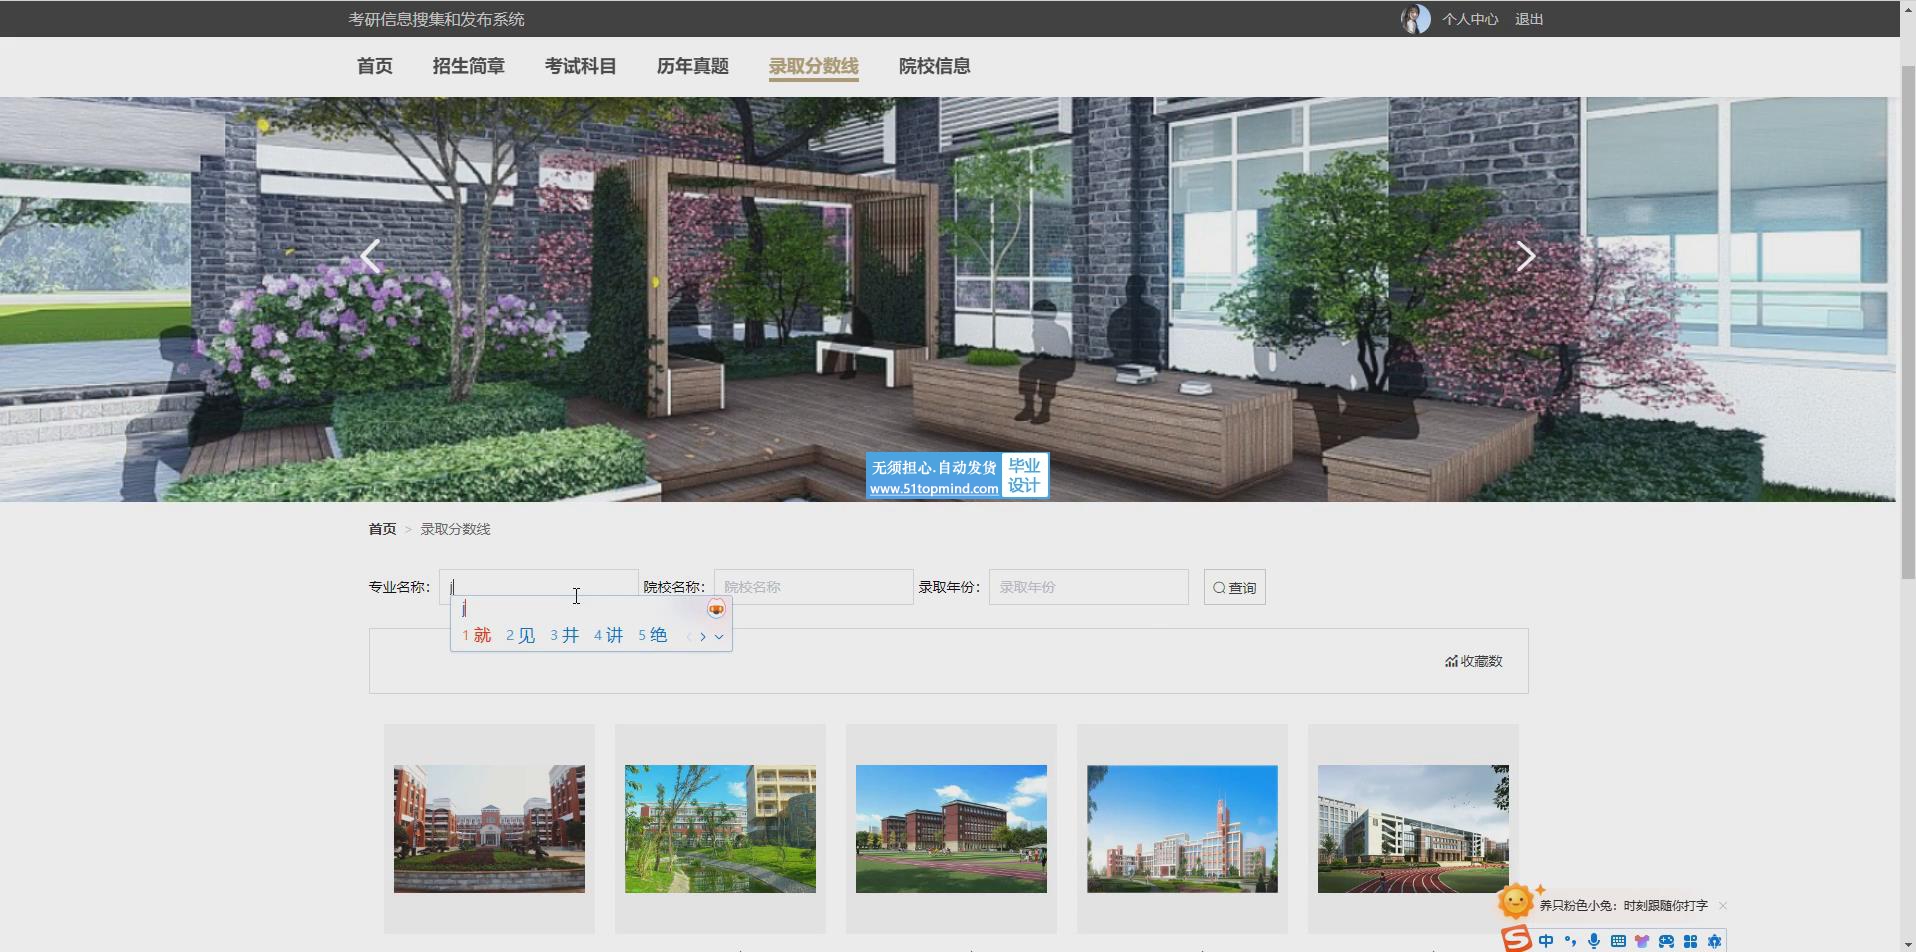Click the 退出 logout link
Image resolution: width=1916 pixels, height=952 pixels.
click(1528, 19)
